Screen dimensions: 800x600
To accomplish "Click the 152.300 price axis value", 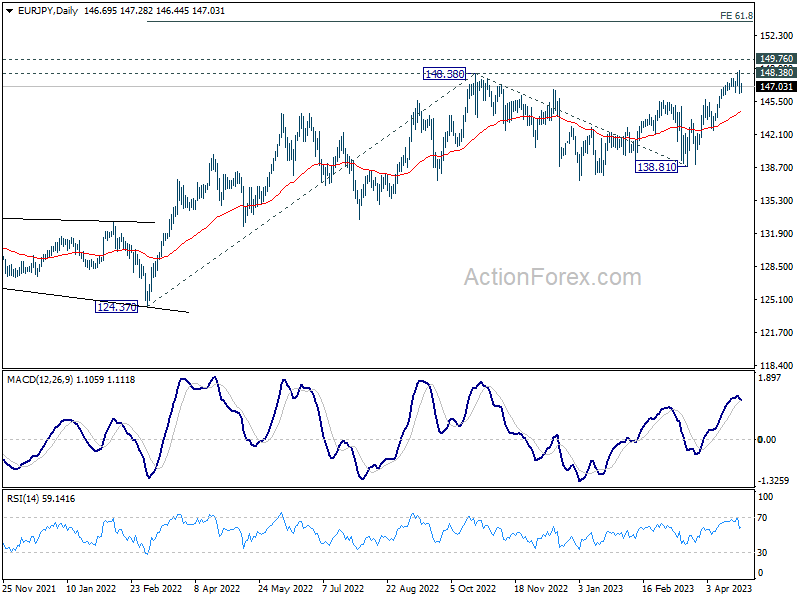I will point(777,36).
